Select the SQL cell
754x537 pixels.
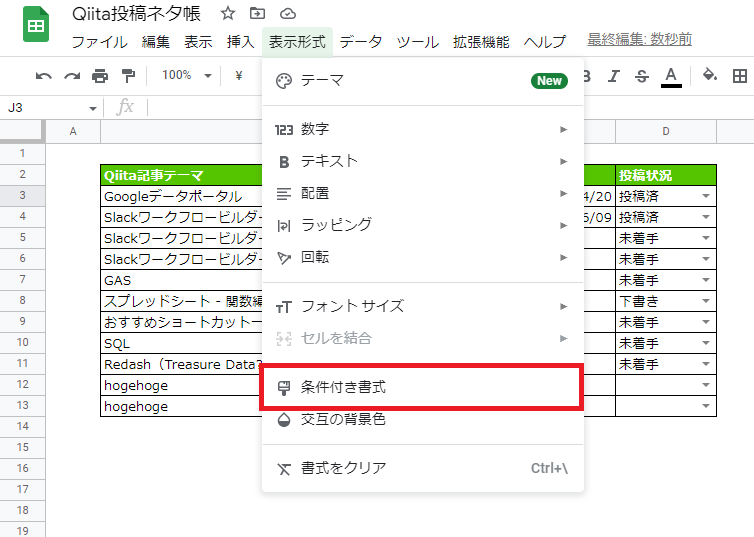tap(182, 343)
